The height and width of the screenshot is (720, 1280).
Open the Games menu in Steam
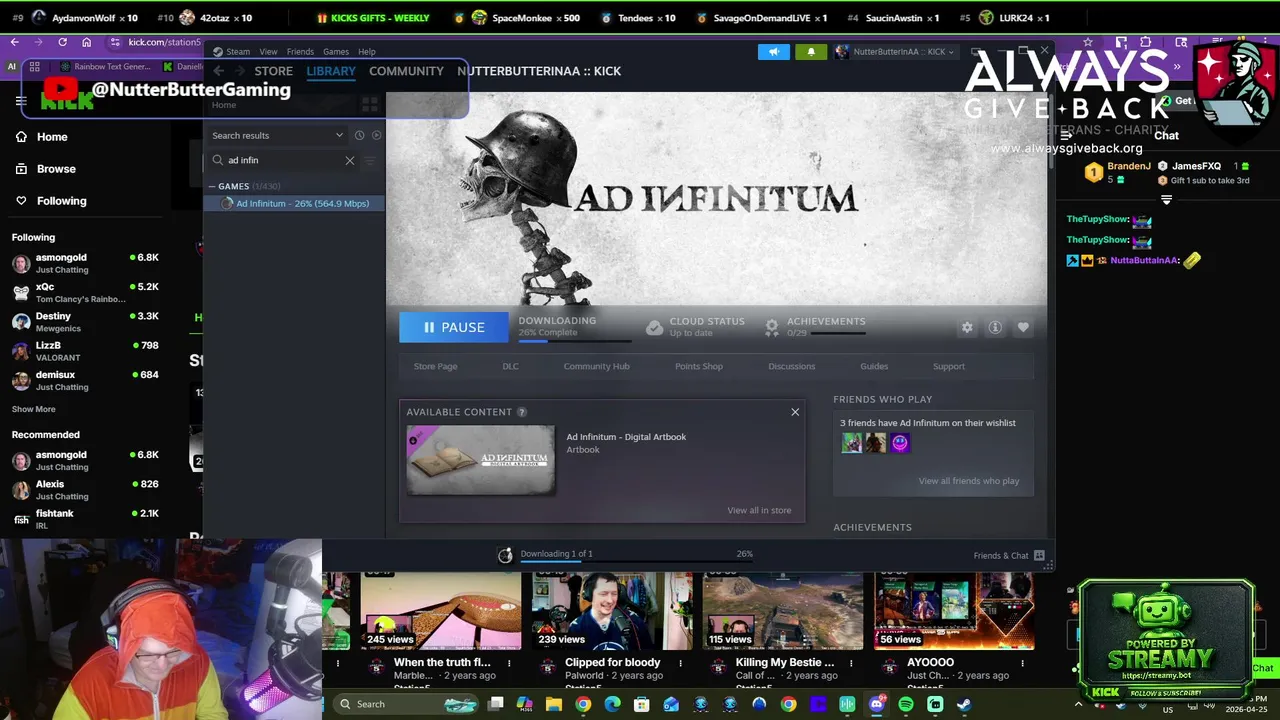tap(336, 52)
